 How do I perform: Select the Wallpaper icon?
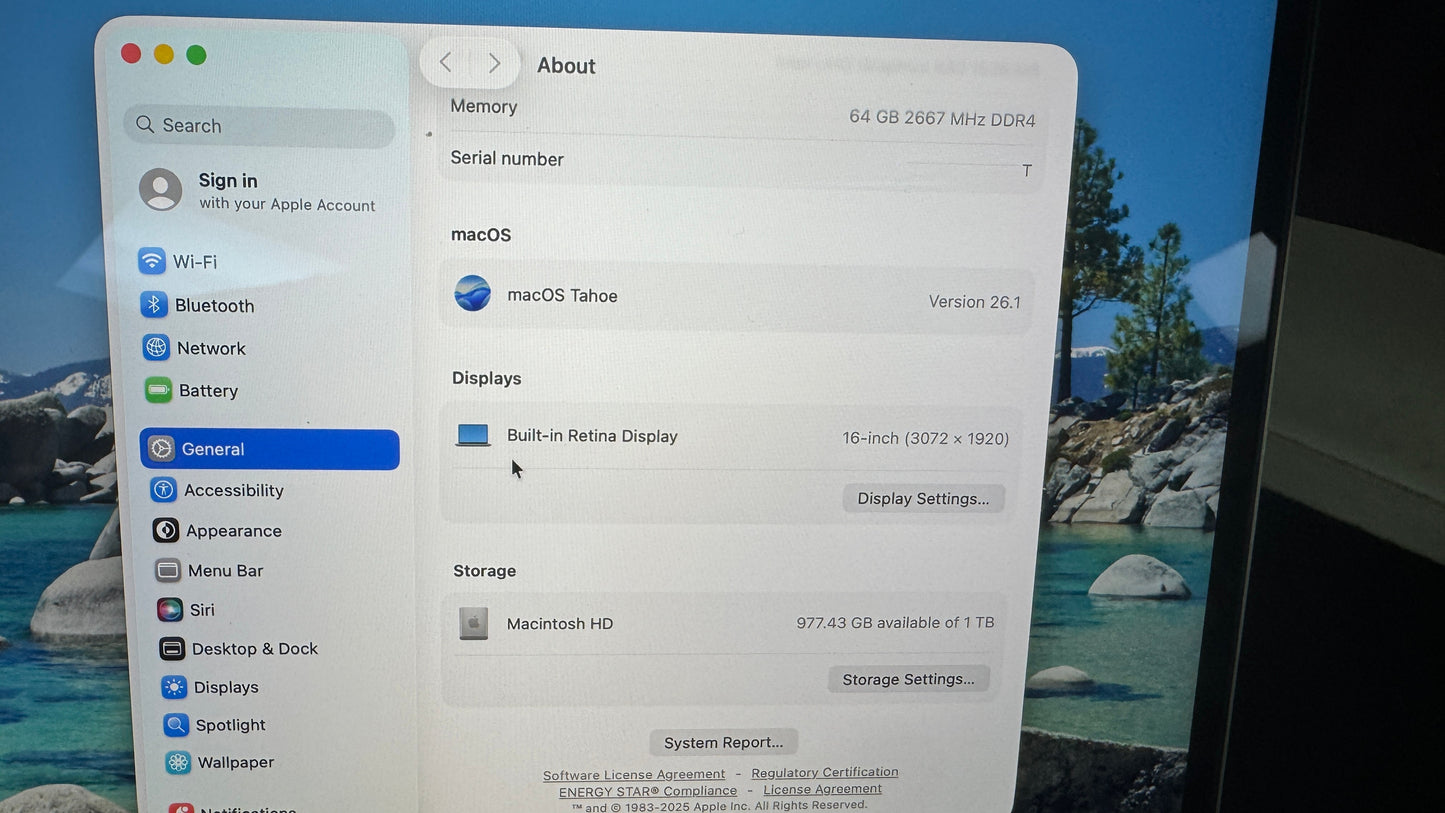[177, 762]
